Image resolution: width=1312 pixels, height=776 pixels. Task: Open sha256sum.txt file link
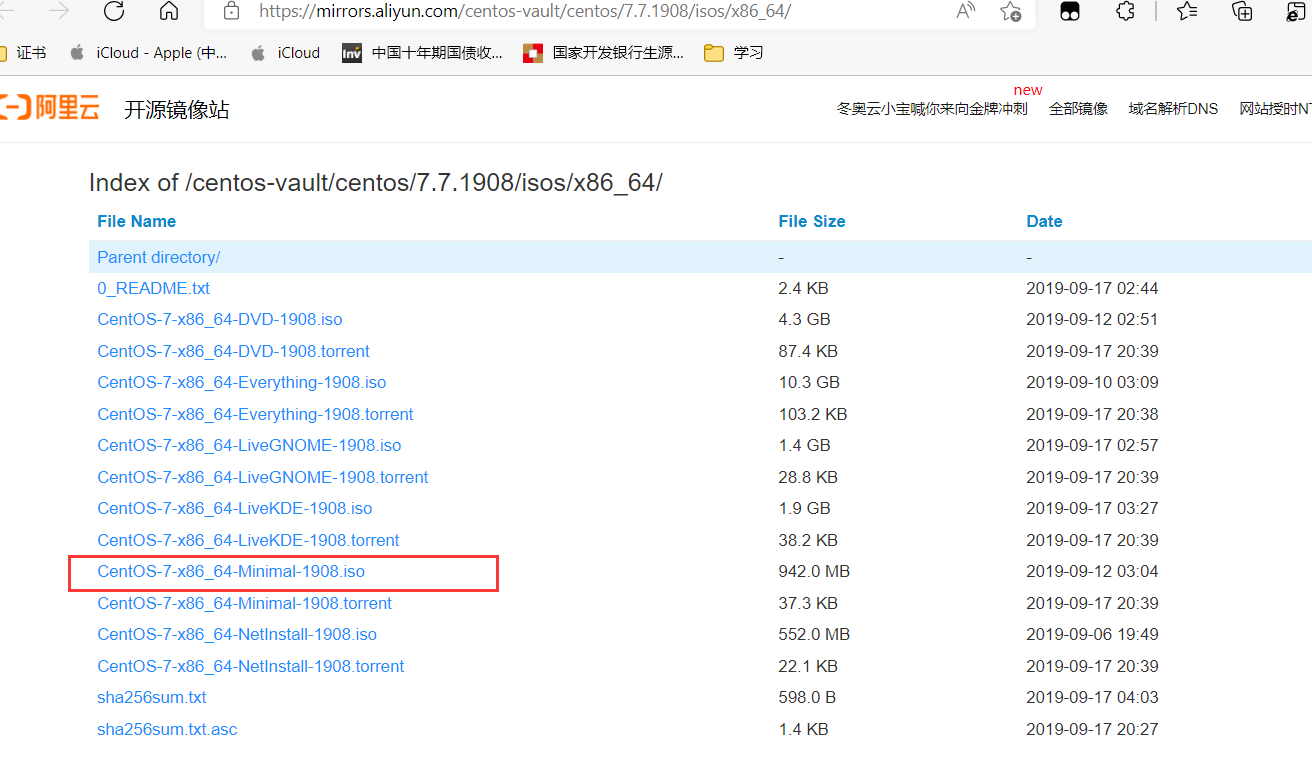point(151,698)
